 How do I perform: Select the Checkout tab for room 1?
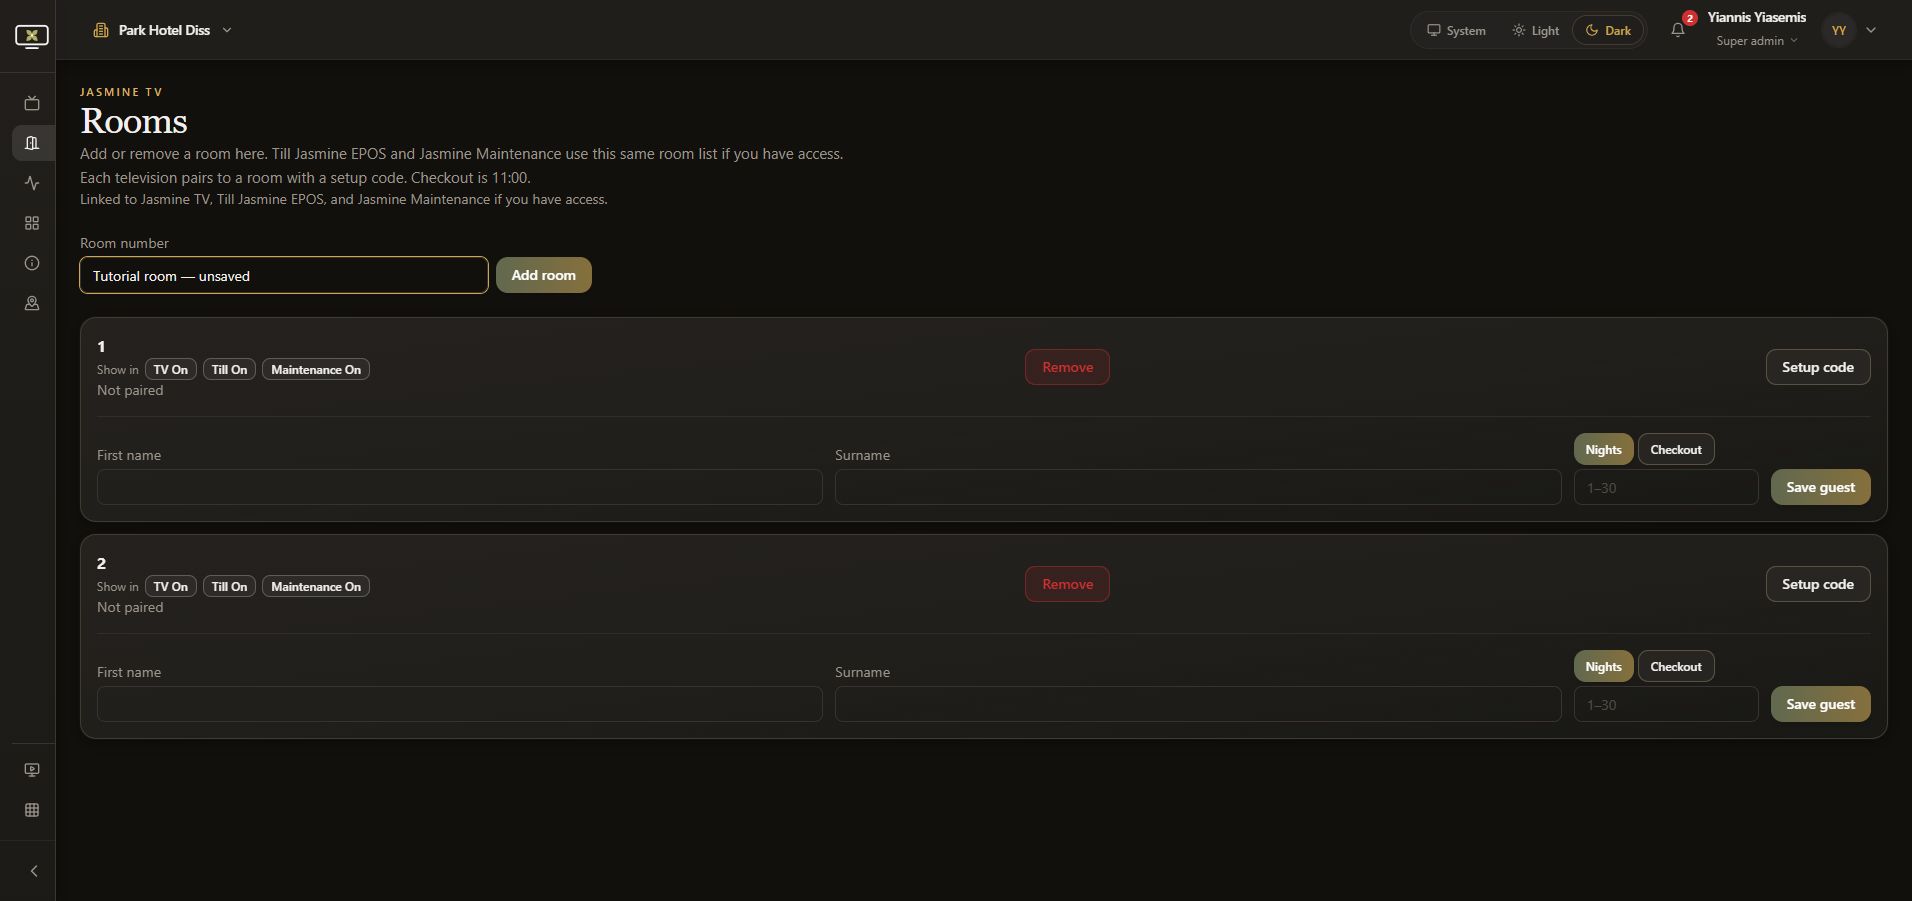pos(1676,450)
